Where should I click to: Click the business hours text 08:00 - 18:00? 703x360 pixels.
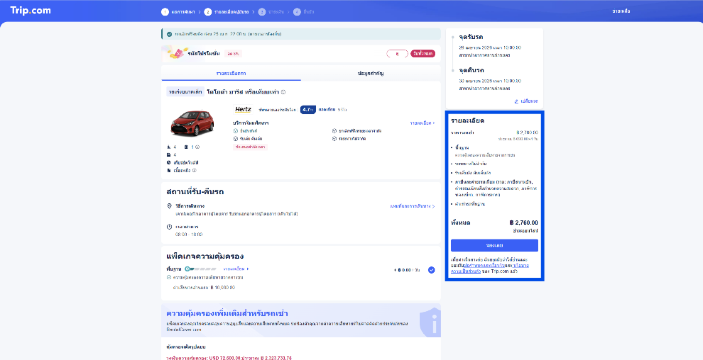tap(188, 234)
